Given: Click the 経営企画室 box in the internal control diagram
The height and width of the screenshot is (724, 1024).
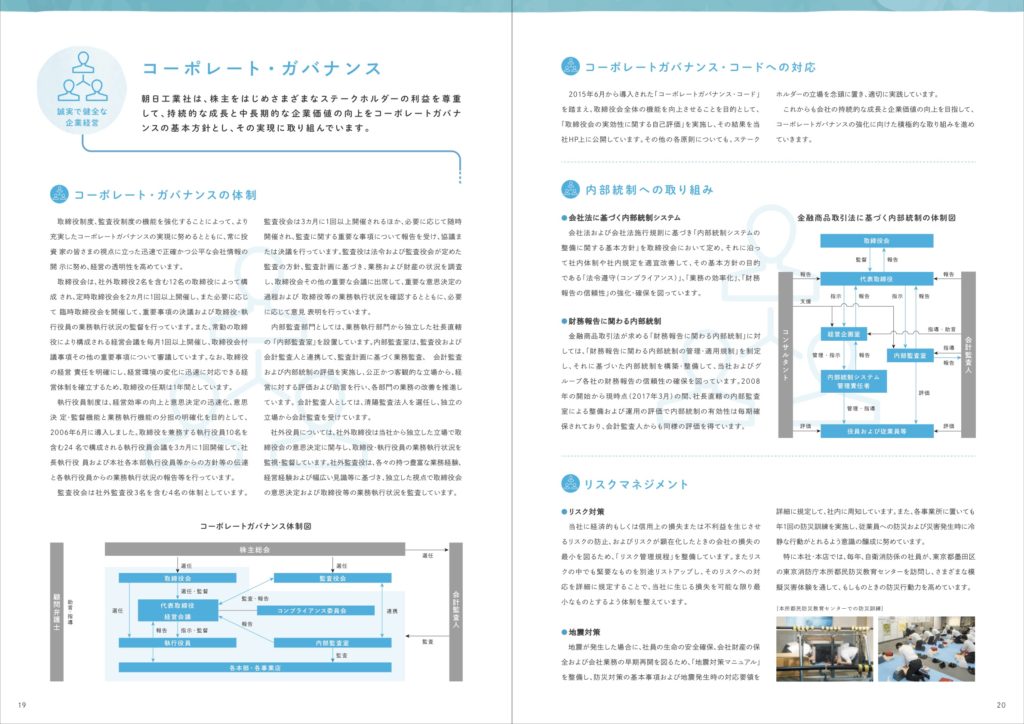Looking at the screenshot, I should (845, 331).
